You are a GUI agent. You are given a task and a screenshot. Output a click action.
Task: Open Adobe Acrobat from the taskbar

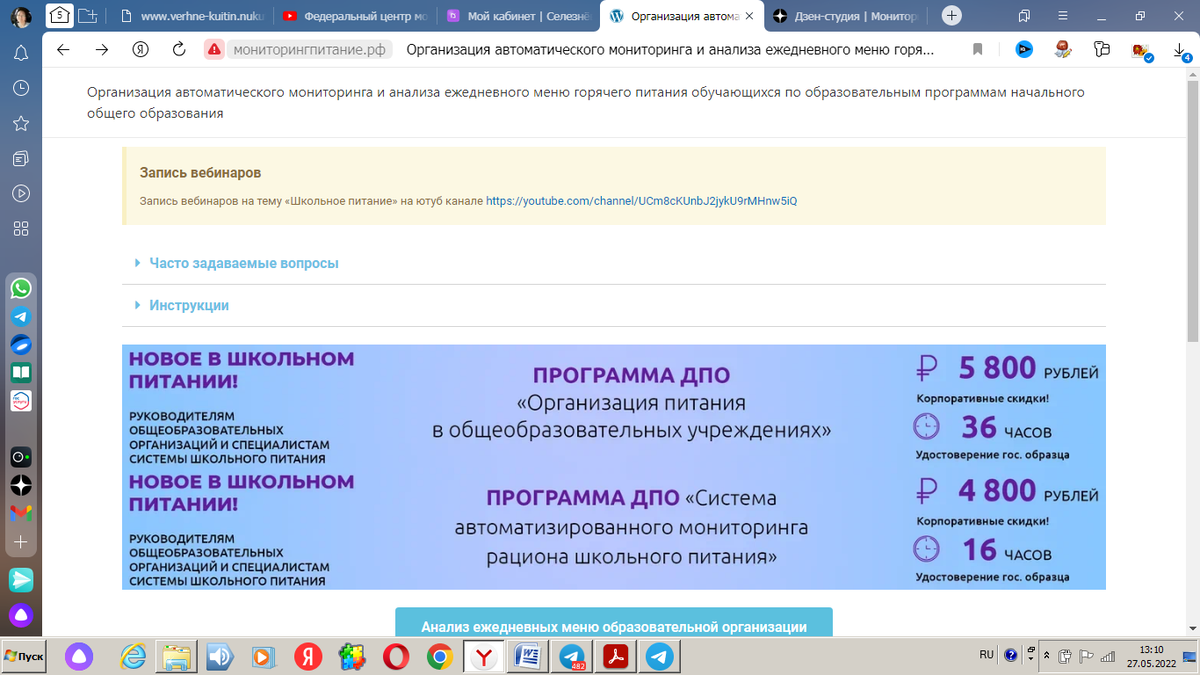(615, 657)
